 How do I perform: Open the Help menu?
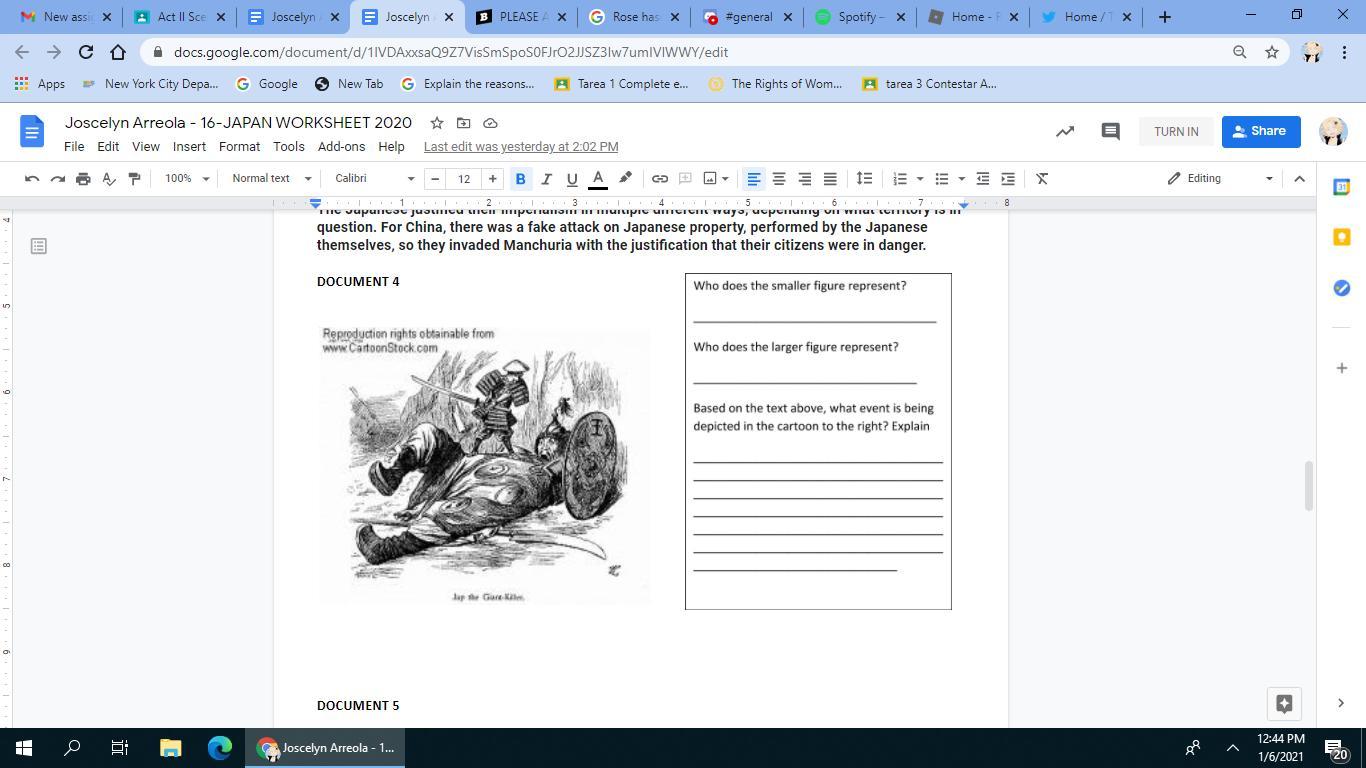point(391,146)
